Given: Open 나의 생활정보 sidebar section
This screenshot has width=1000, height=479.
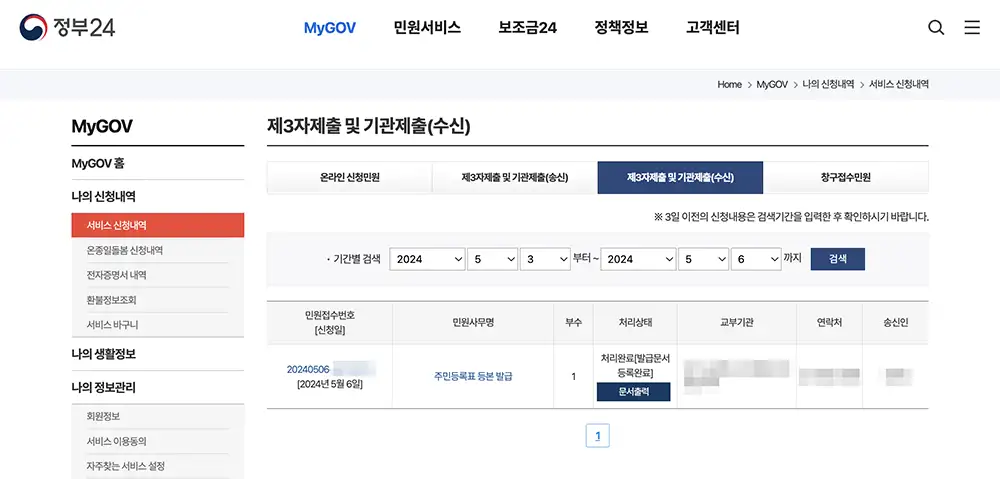Looking at the screenshot, I should [x=103, y=354].
